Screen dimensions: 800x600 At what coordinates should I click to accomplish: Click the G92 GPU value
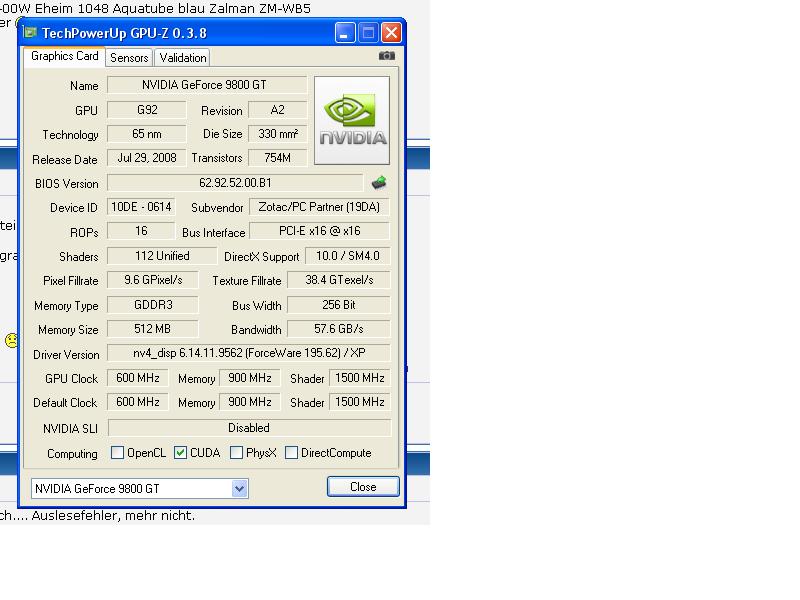coord(147,110)
